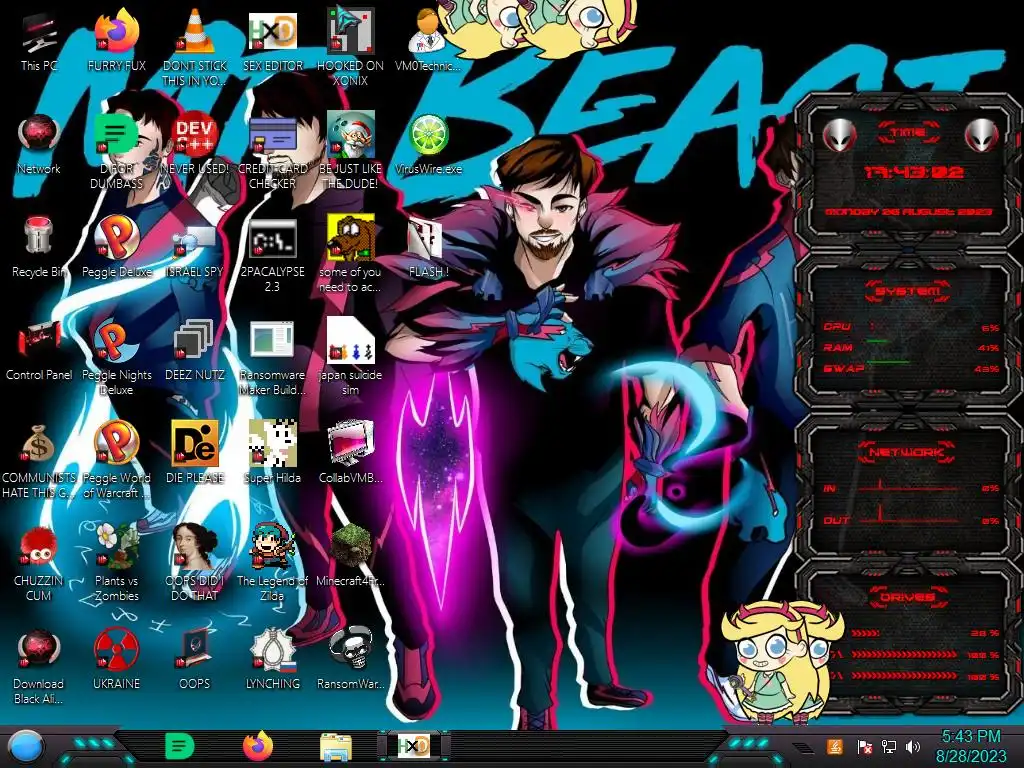Click the widget digital clock readout
This screenshot has width=1024, height=768.
click(x=913, y=172)
